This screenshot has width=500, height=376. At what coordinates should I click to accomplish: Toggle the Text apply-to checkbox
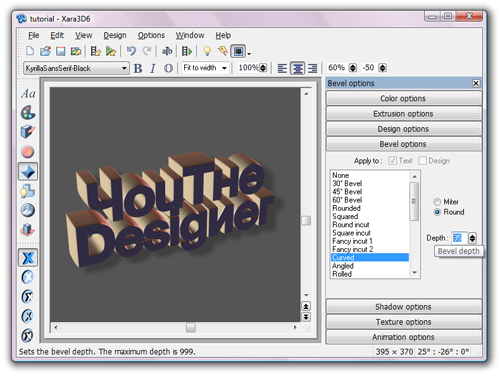(x=392, y=161)
